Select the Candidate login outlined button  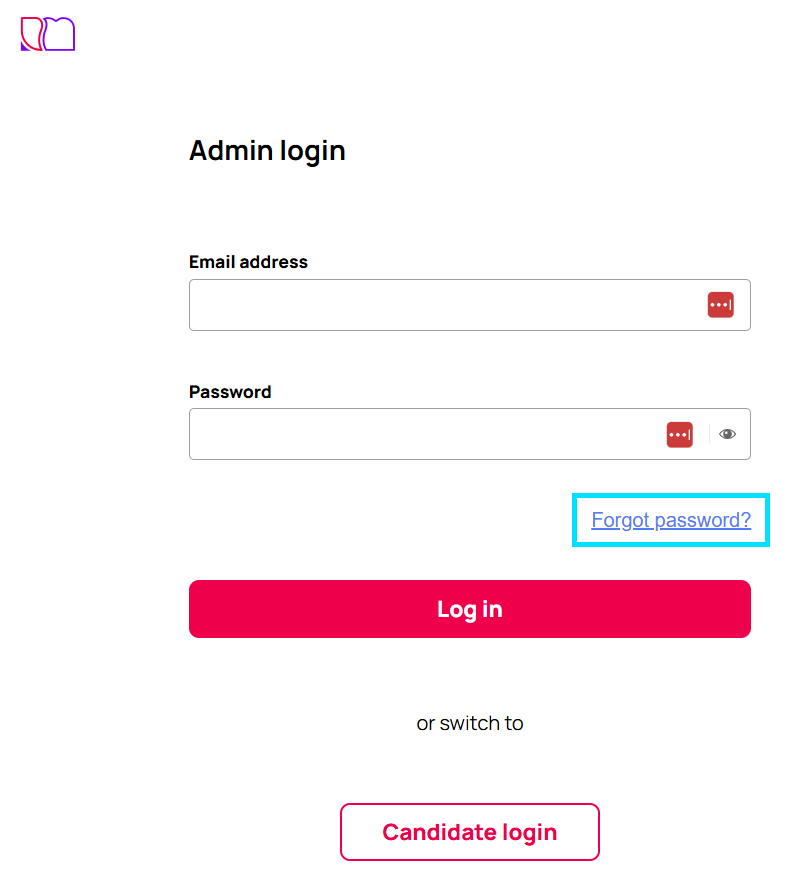point(469,831)
